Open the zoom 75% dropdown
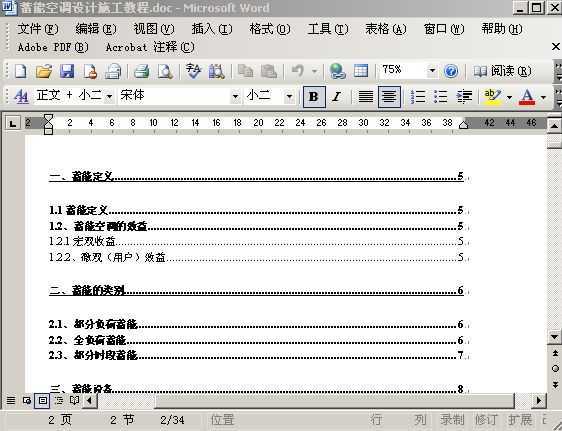The image size is (562, 431). [x=432, y=71]
